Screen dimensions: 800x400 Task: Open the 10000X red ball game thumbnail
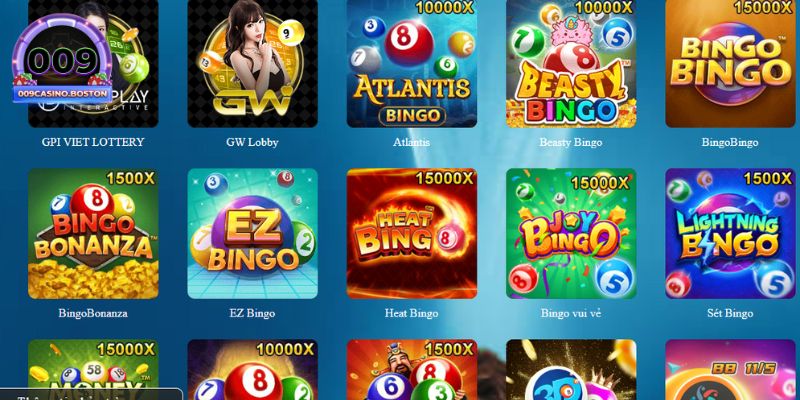pos(253,370)
